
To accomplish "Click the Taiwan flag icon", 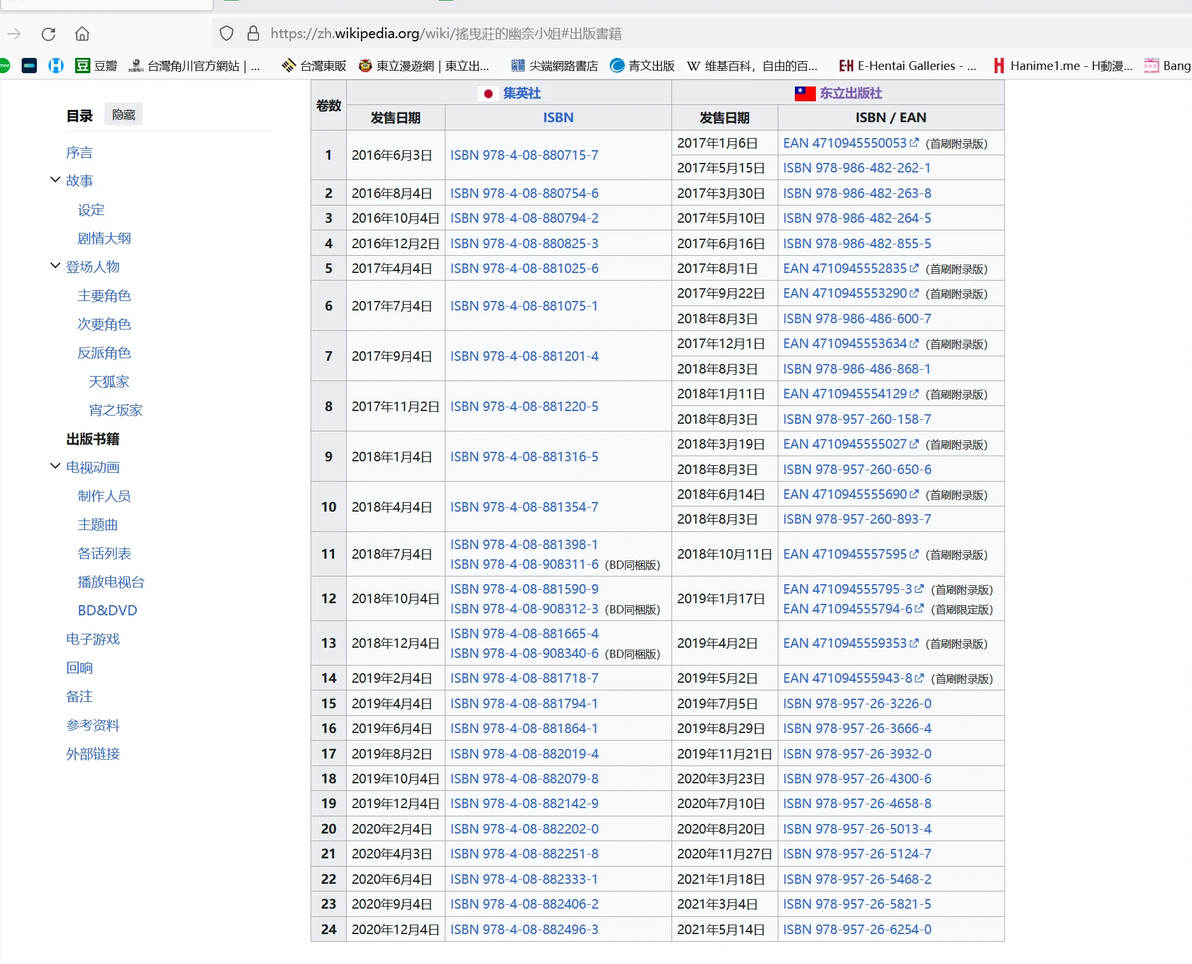I will click(805, 94).
